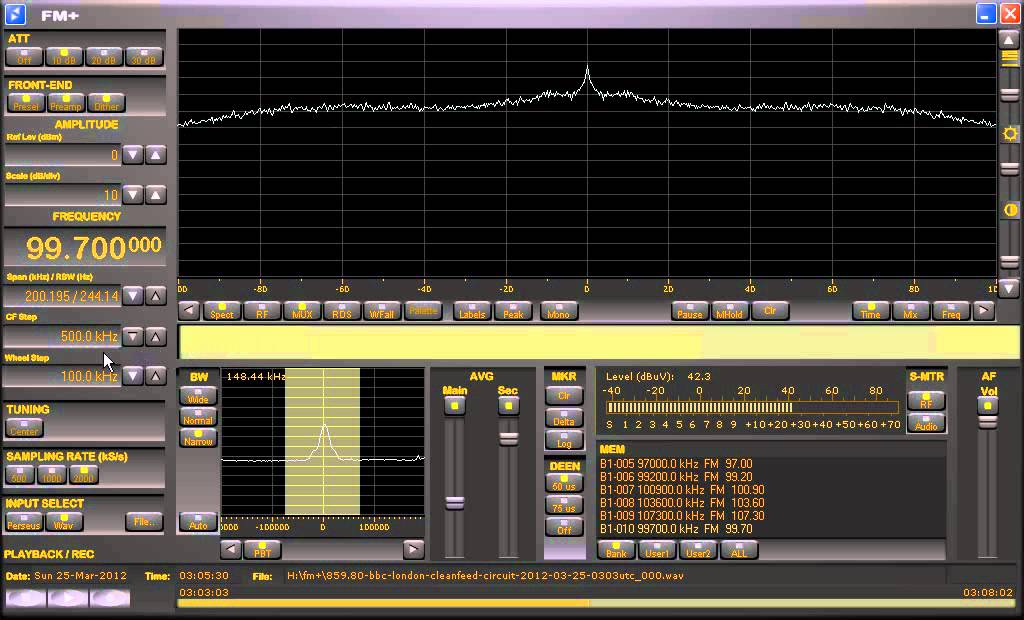This screenshot has width=1024, height=620.
Task: Switch to RDS display mode
Action: pyautogui.click(x=342, y=311)
